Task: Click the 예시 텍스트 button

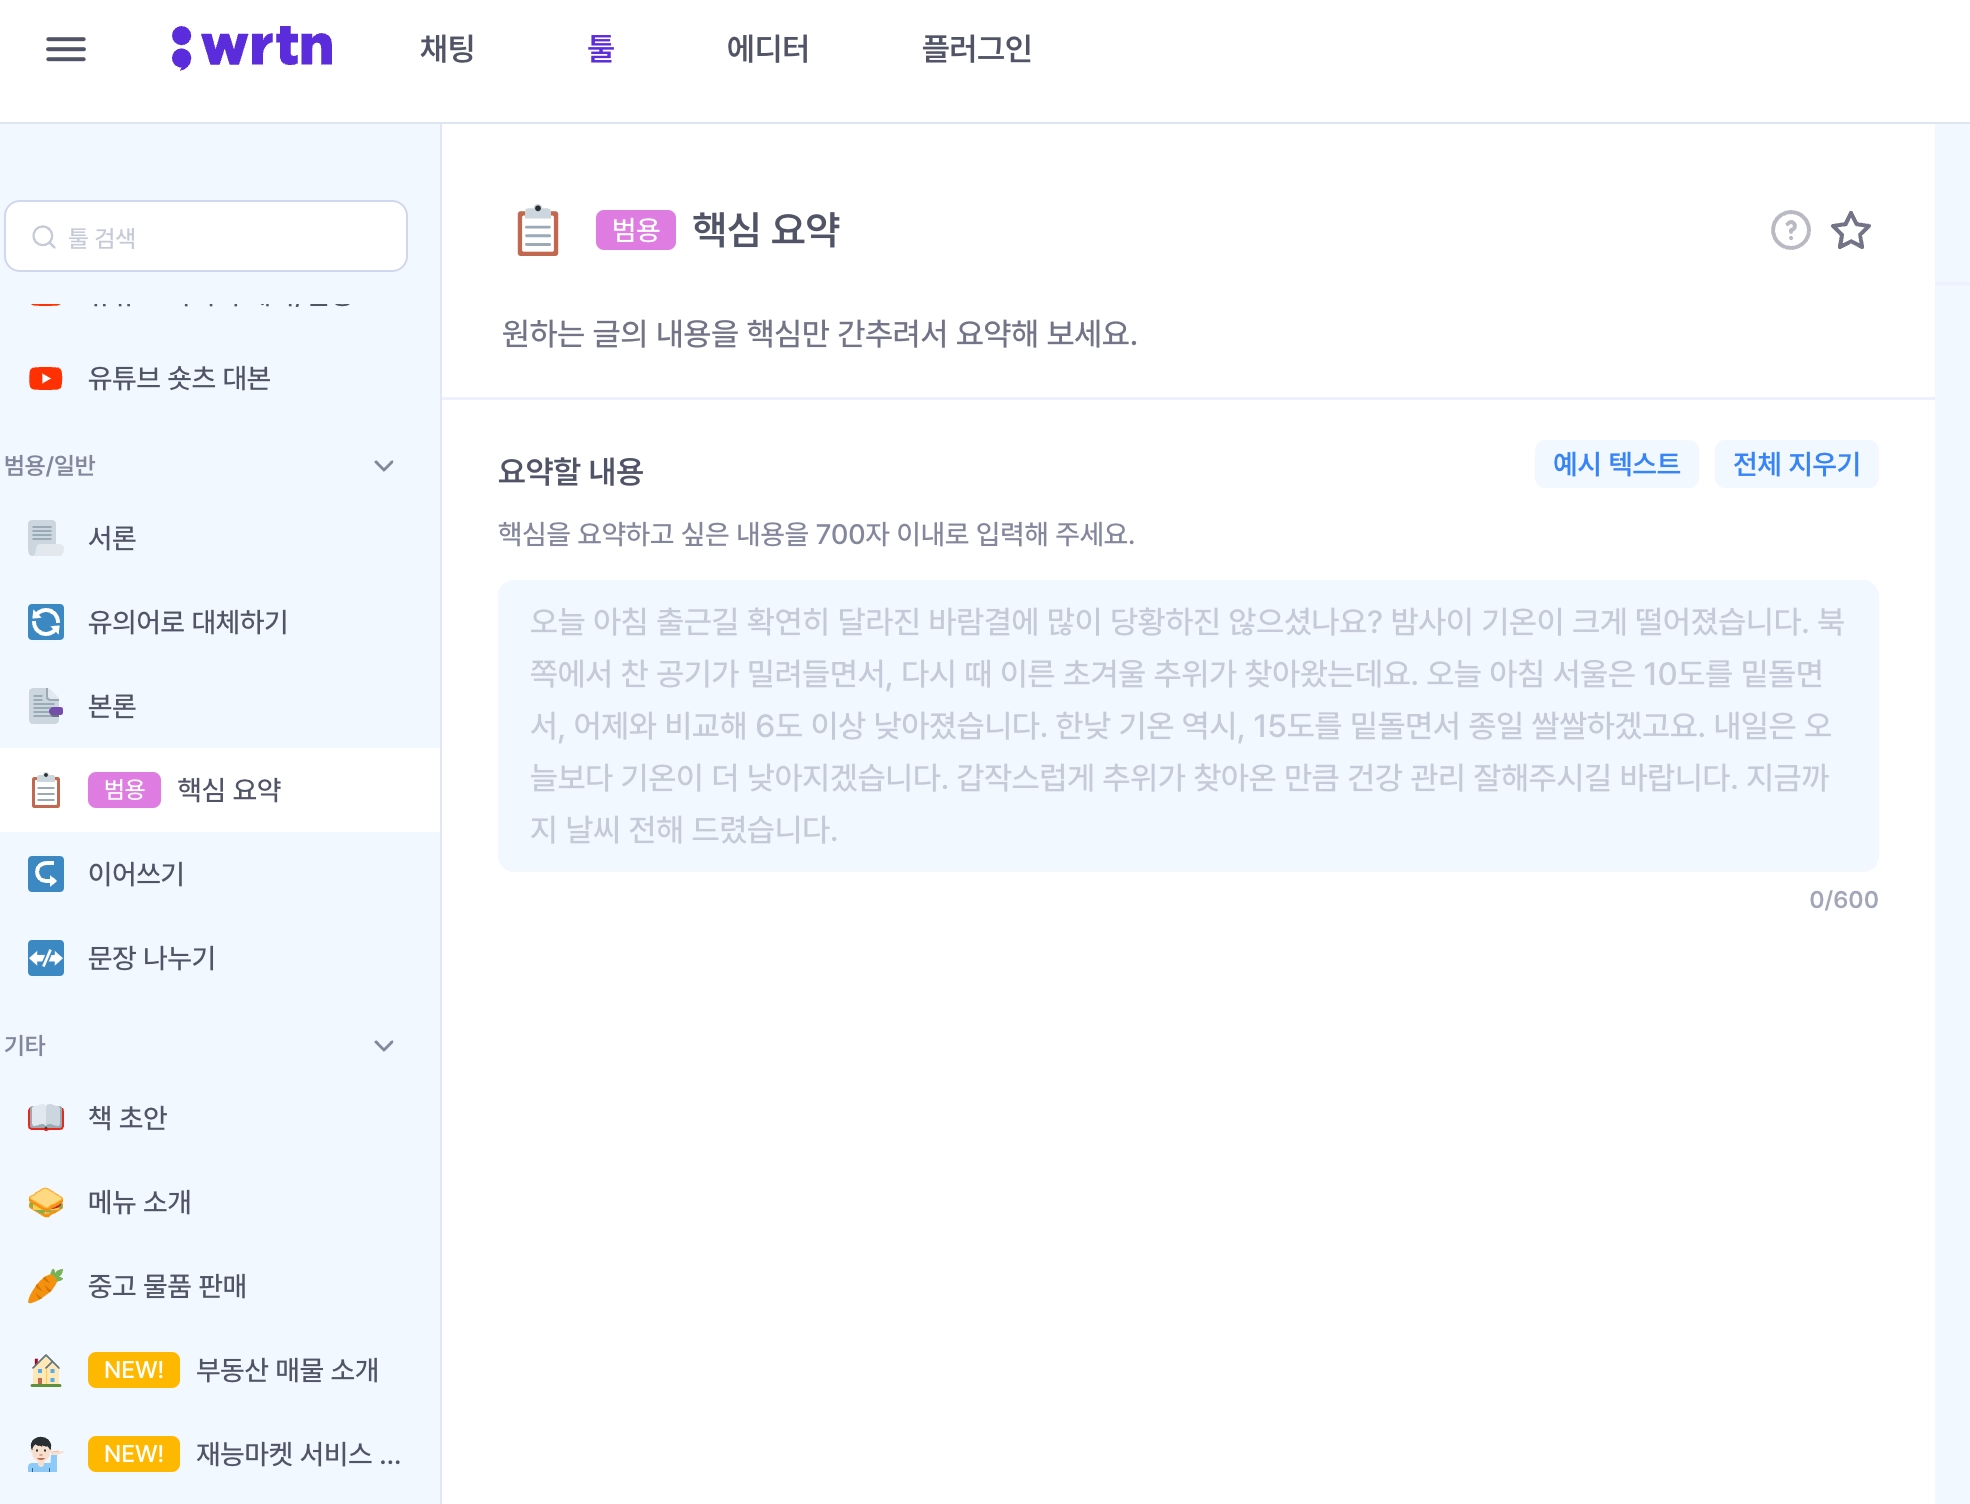Action: point(1616,464)
